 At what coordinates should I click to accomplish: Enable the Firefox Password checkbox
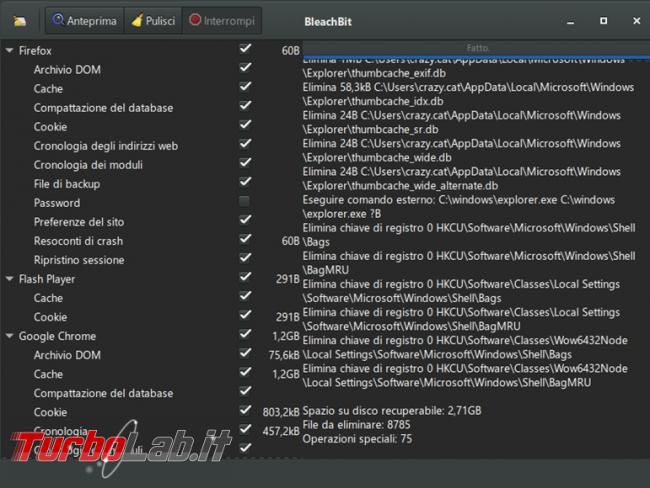(245, 202)
